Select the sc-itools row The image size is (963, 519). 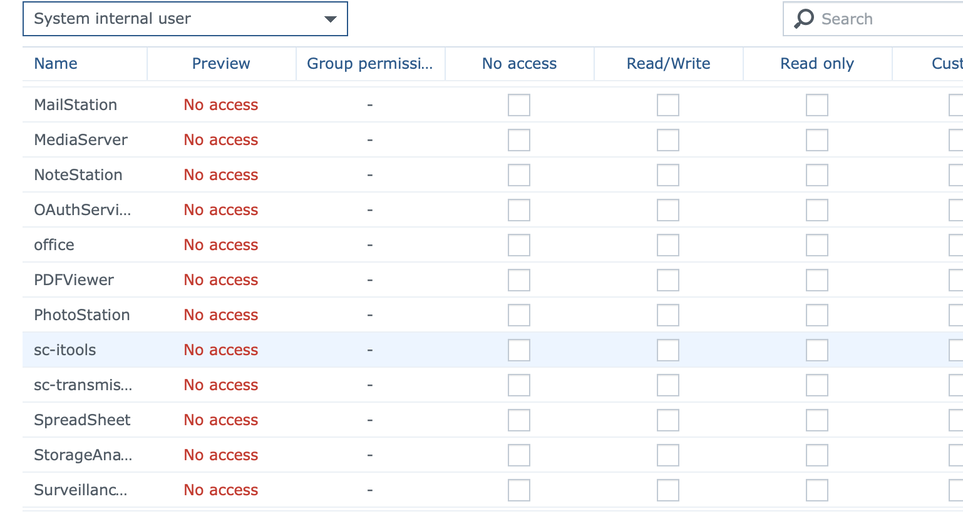[65, 350]
